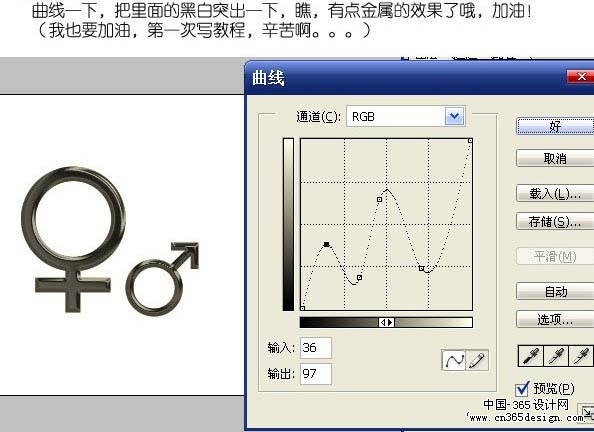Click the 好 confirm button
Image resolution: width=594 pixels, height=432 pixels.
click(x=555, y=126)
